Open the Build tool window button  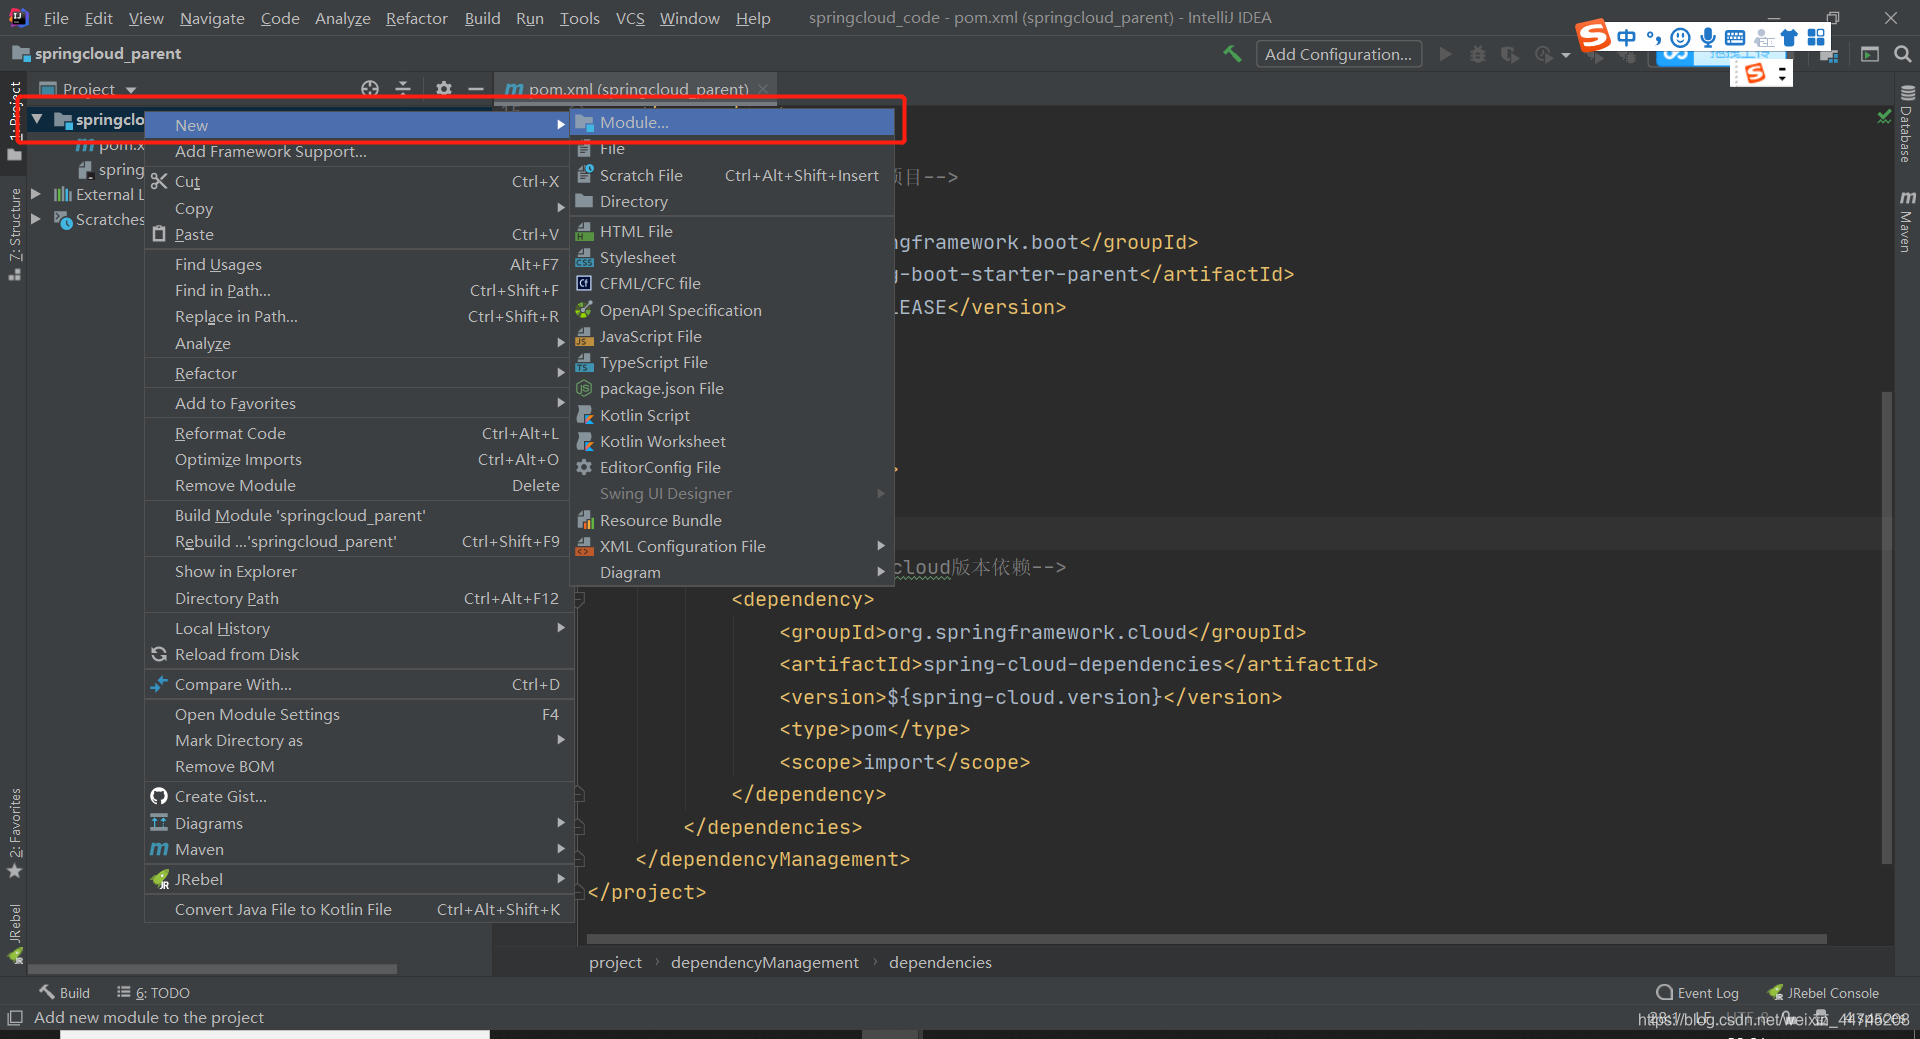coord(64,992)
